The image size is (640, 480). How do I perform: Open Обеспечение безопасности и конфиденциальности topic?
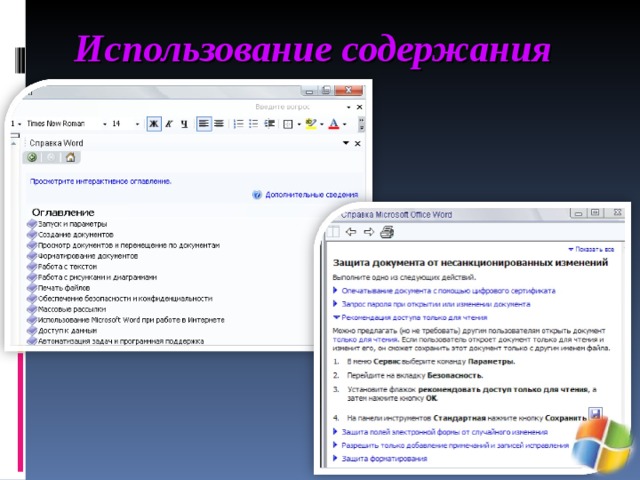(125, 298)
